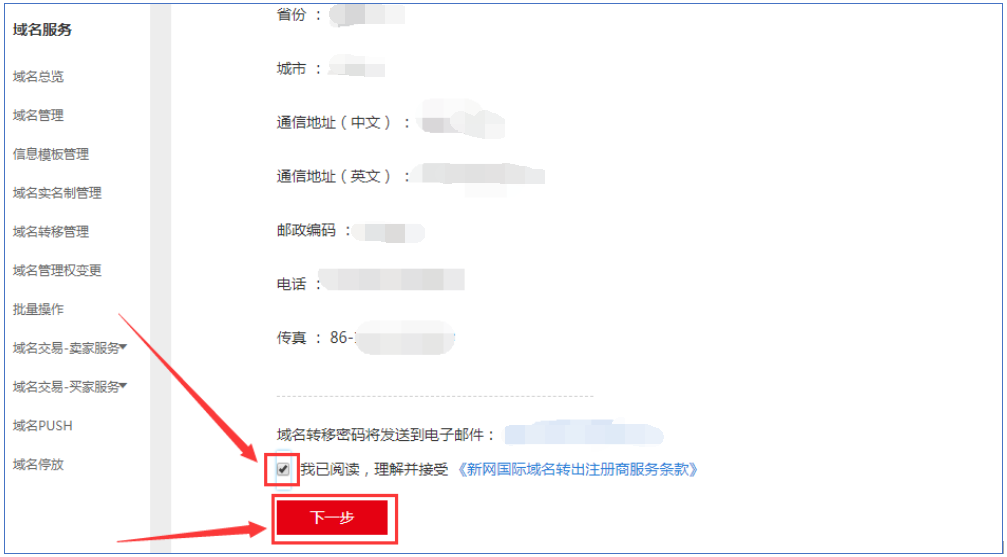
Task: Click the 域名服务 sidebar heading
Action: pos(42,30)
